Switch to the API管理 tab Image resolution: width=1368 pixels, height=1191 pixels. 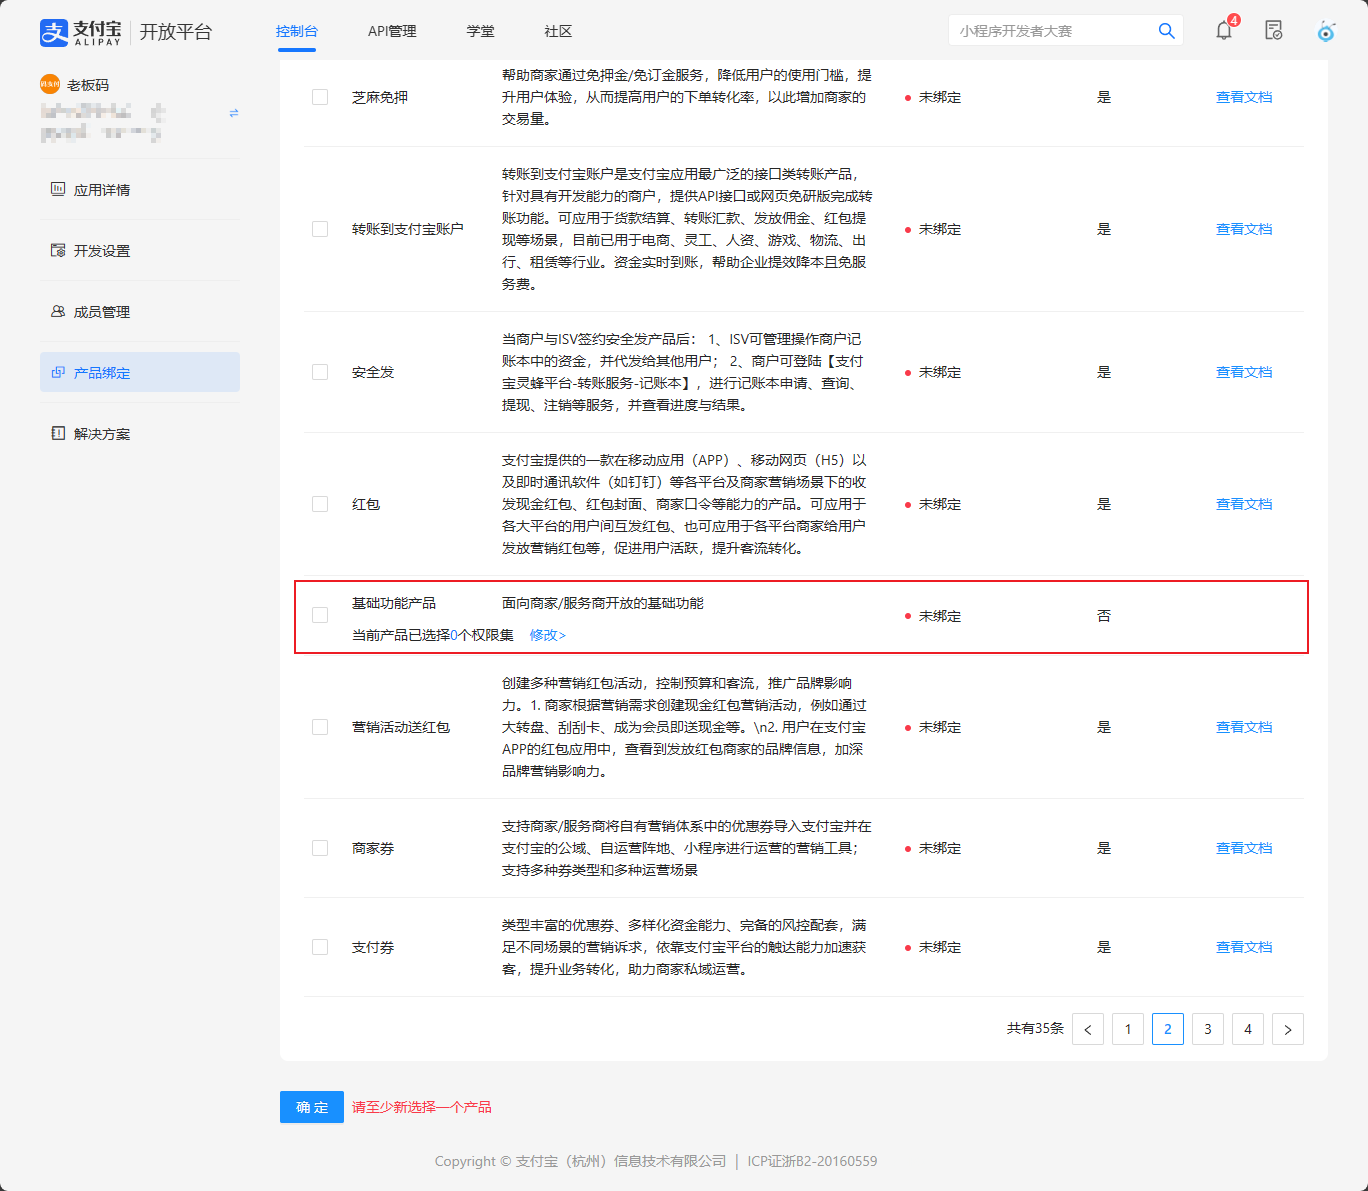coord(392,31)
